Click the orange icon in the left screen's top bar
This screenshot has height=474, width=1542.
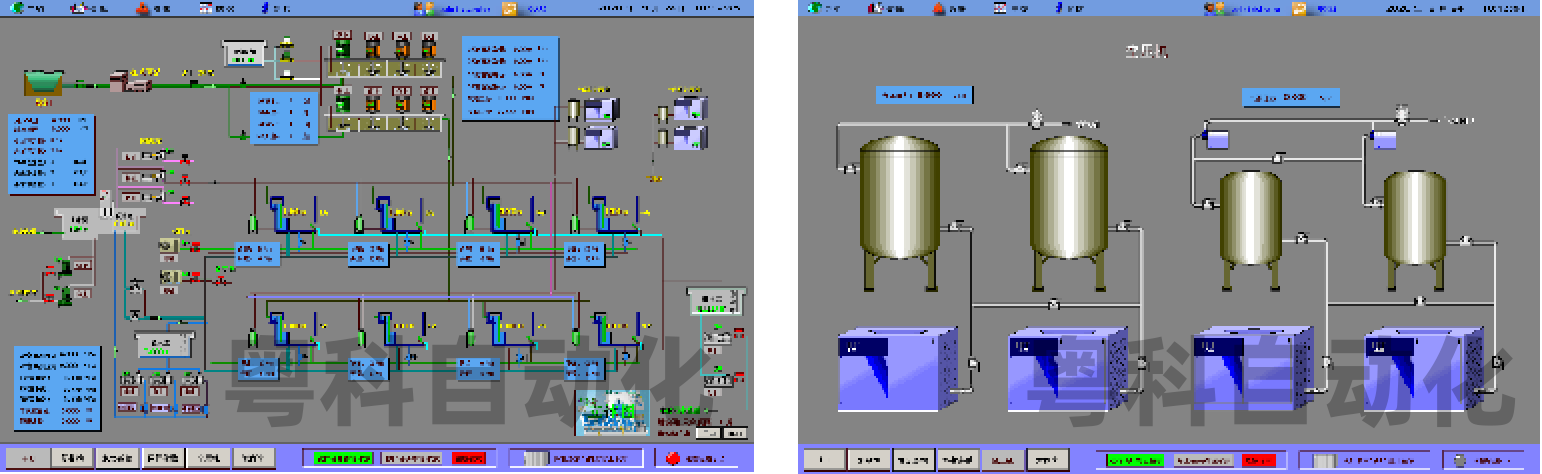pyautogui.click(x=509, y=8)
